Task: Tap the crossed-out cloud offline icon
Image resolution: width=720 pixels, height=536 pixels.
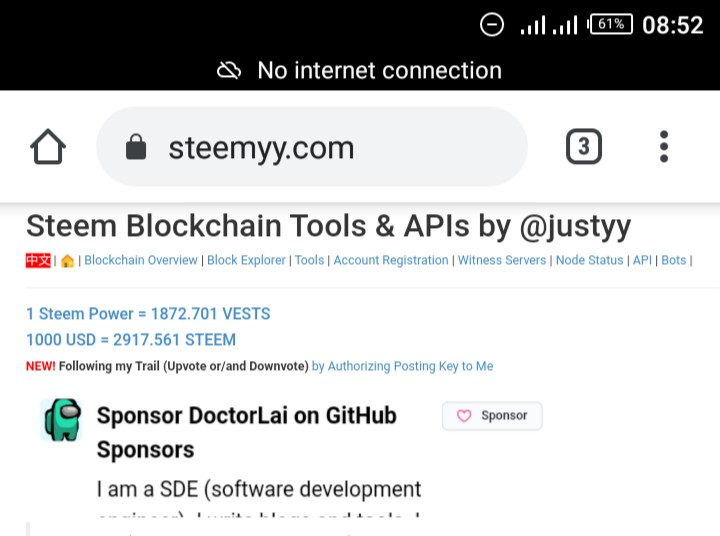Action: coord(229,70)
